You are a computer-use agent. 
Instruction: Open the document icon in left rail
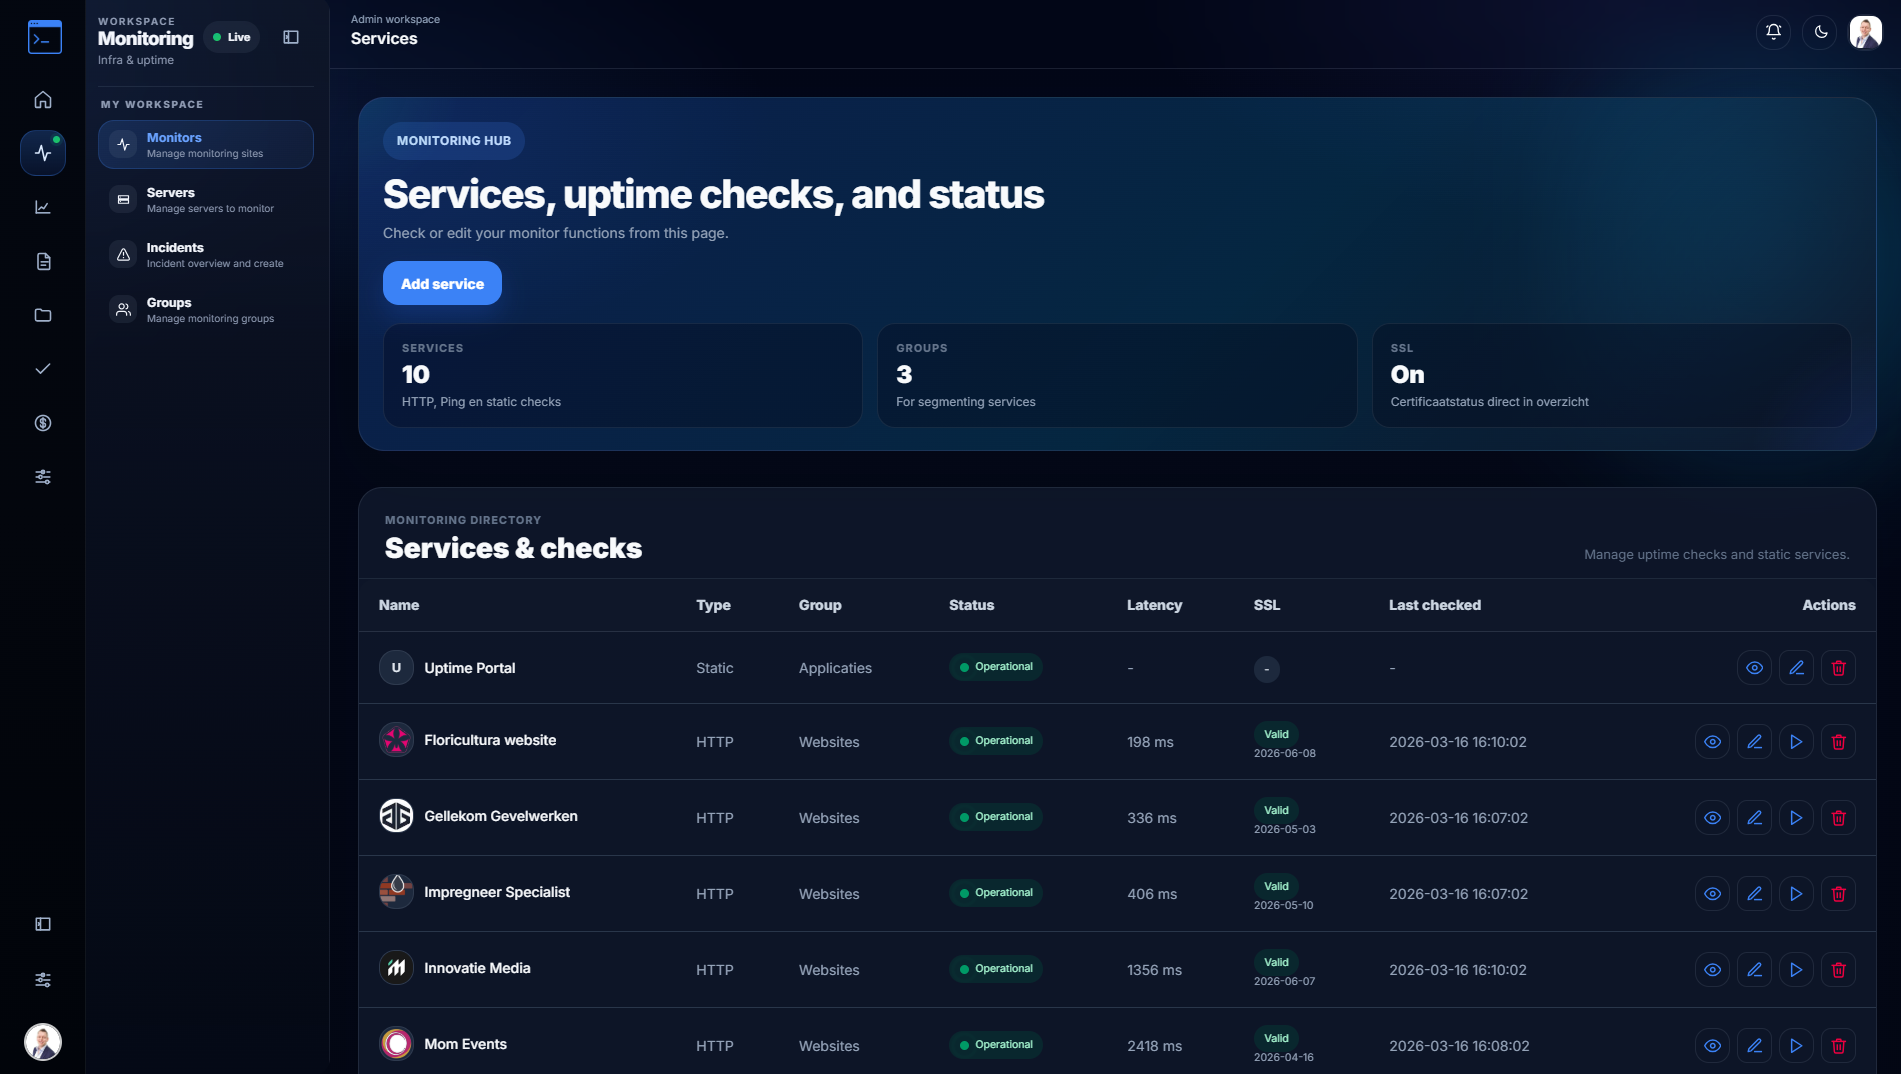click(43, 261)
